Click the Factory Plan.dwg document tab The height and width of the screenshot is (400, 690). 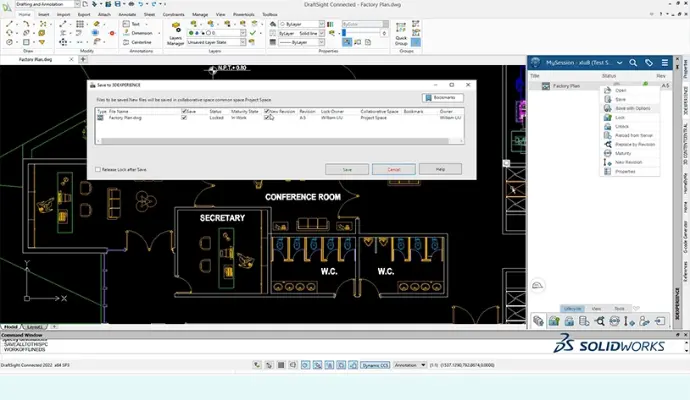click(x=35, y=59)
